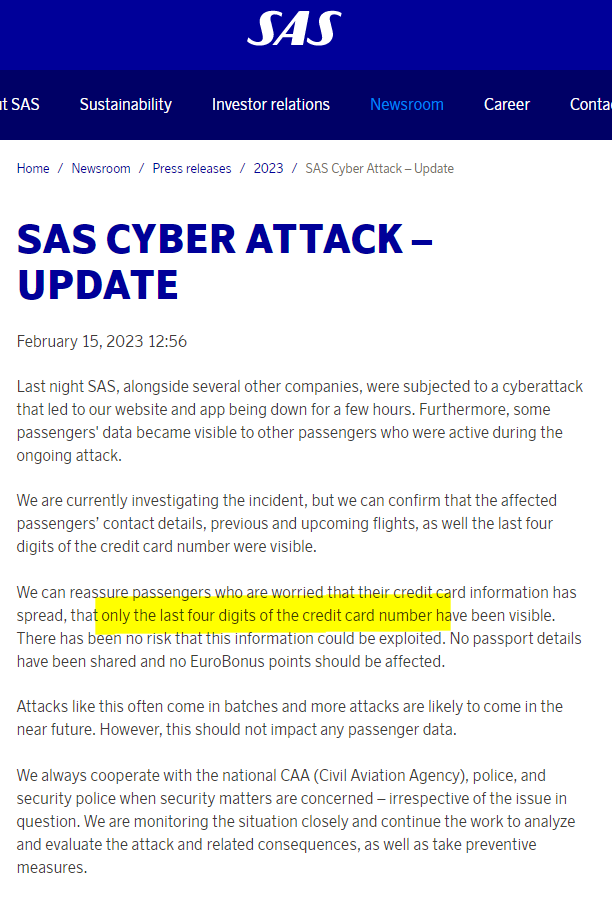
Task: Open the Contact navigation item
Action: (591, 105)
